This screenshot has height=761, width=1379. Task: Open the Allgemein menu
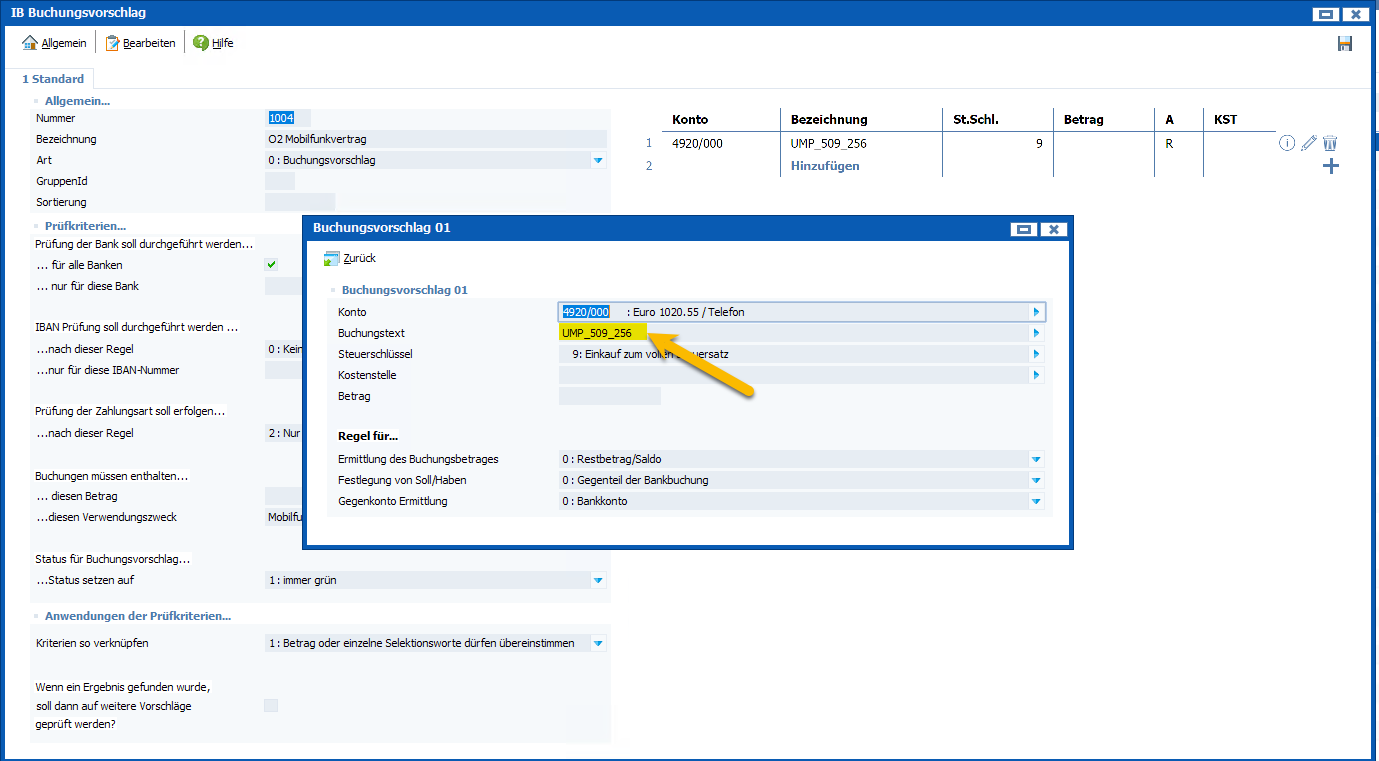coord(54,43)
